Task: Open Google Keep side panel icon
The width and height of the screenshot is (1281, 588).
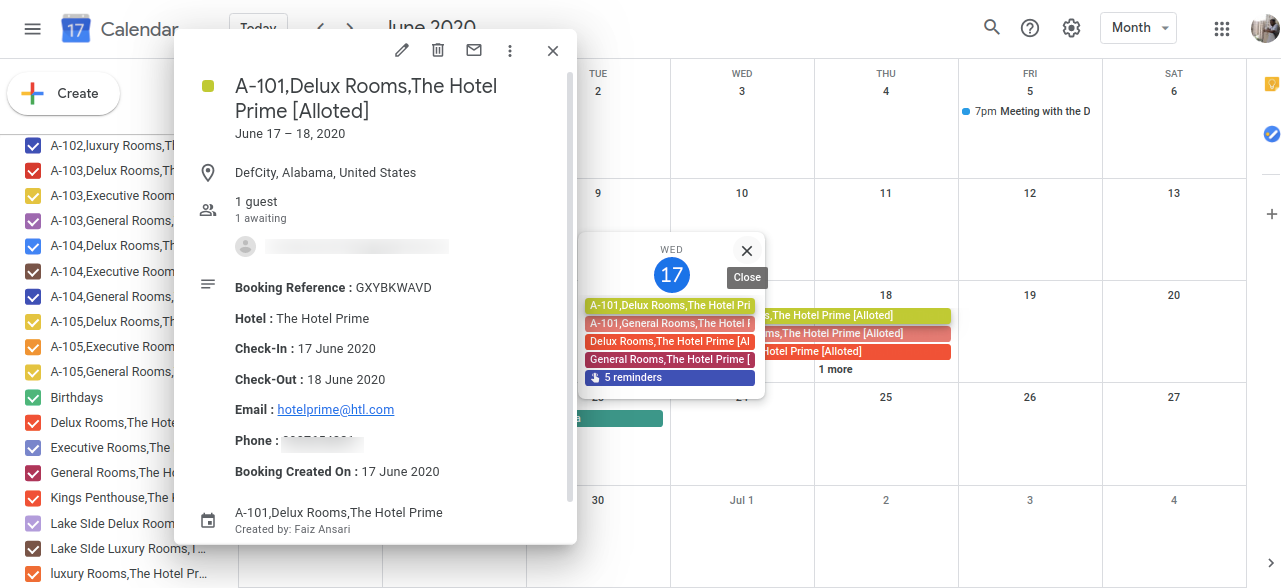Action: click(x=1272, y=84)
